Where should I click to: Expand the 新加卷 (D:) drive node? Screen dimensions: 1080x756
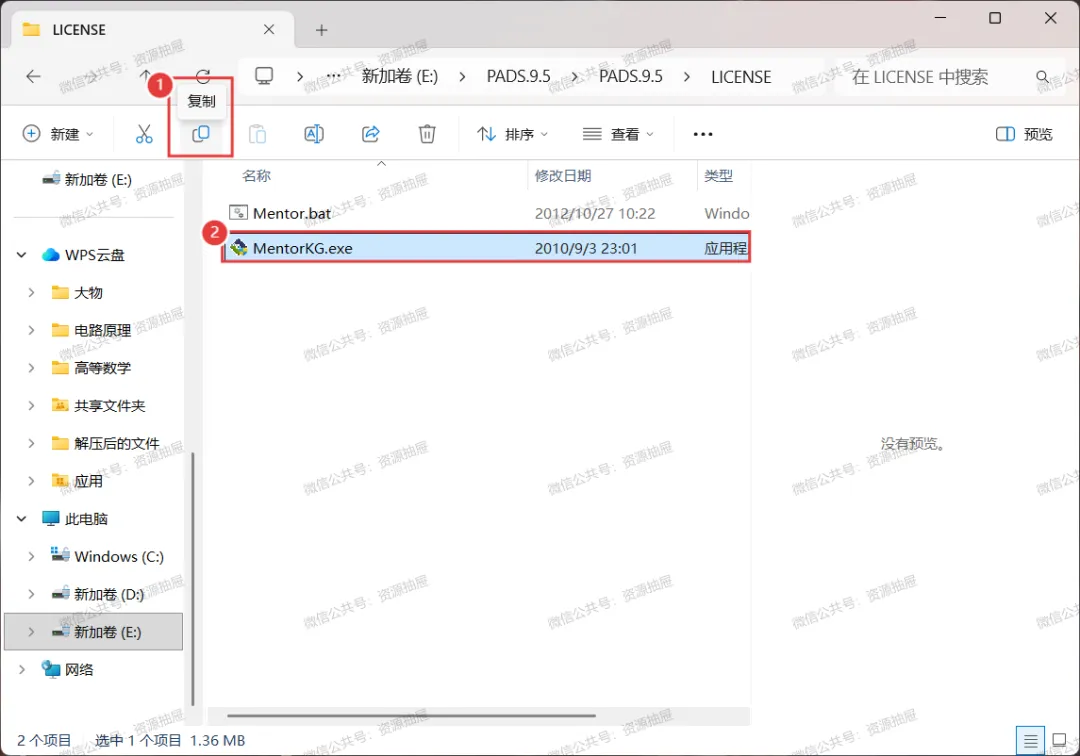click(31, 594)
